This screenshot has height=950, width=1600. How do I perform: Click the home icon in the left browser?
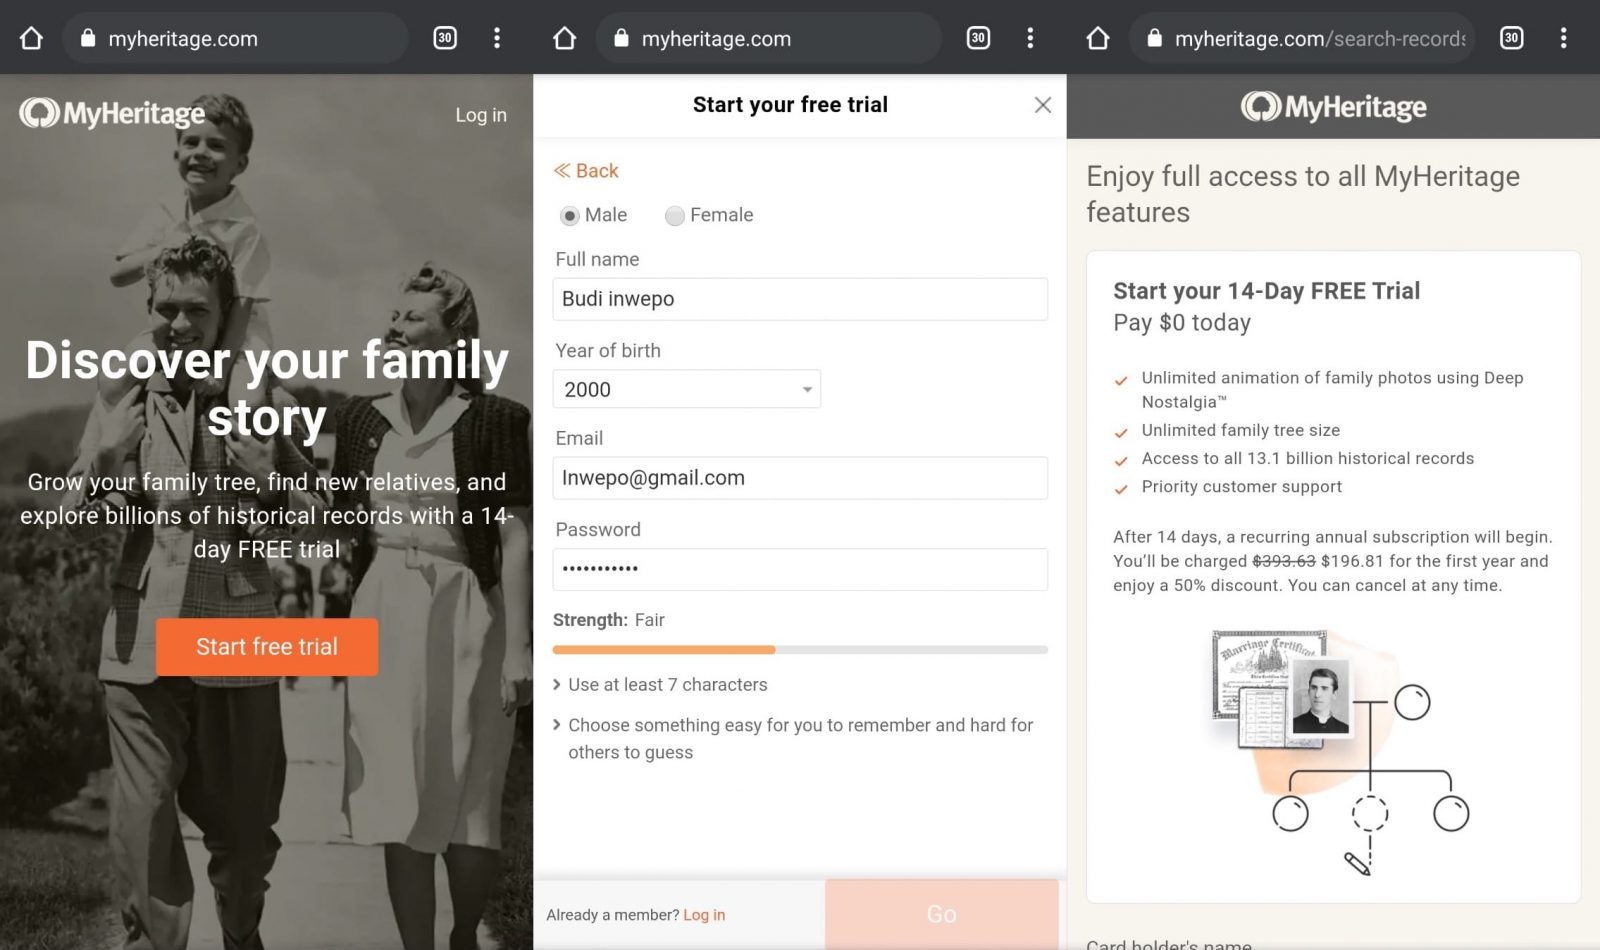point(31,38)
